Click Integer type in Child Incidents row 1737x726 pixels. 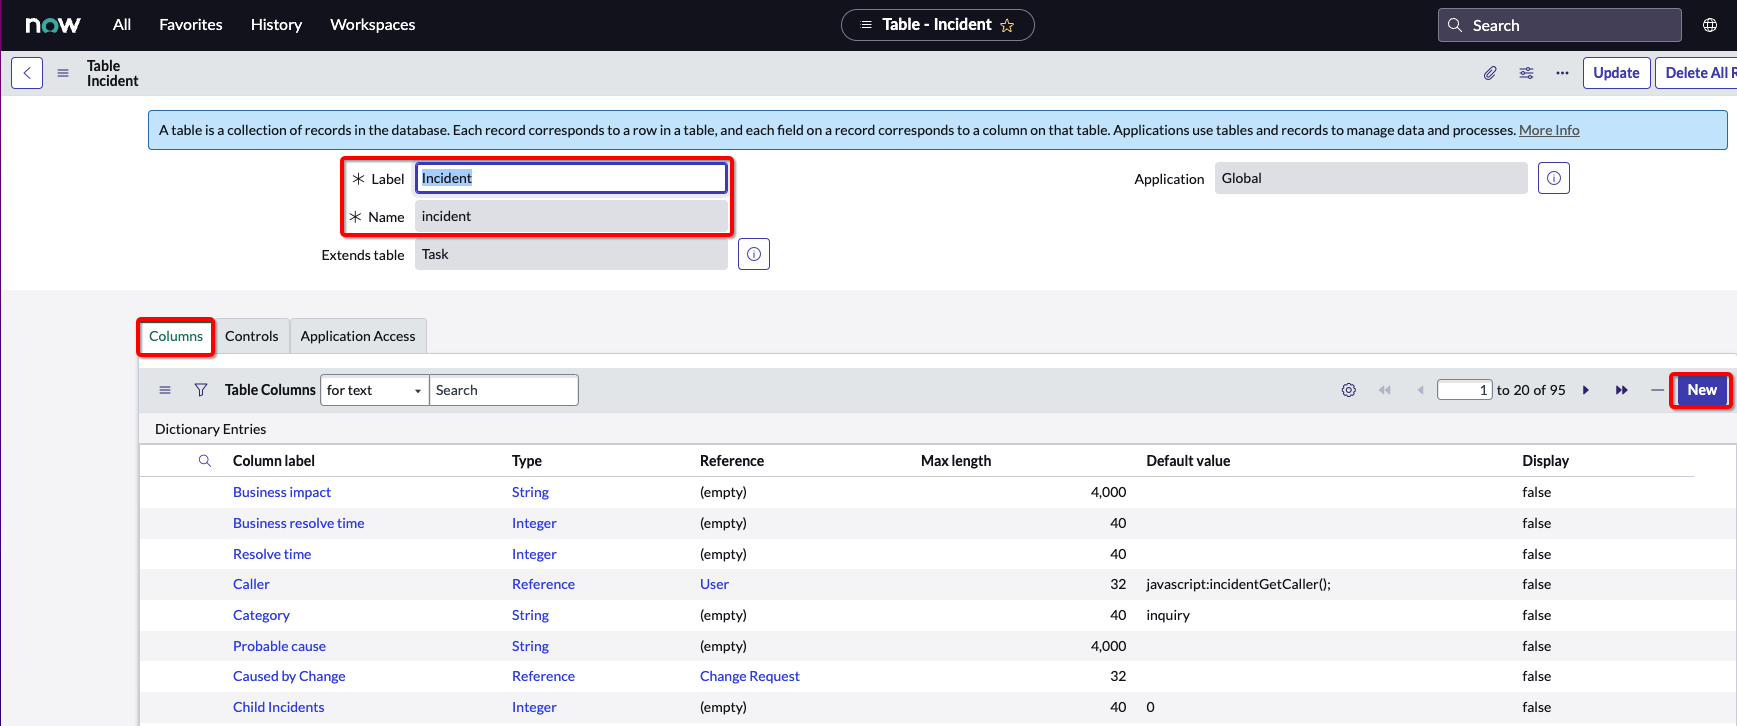pos(534,707)
